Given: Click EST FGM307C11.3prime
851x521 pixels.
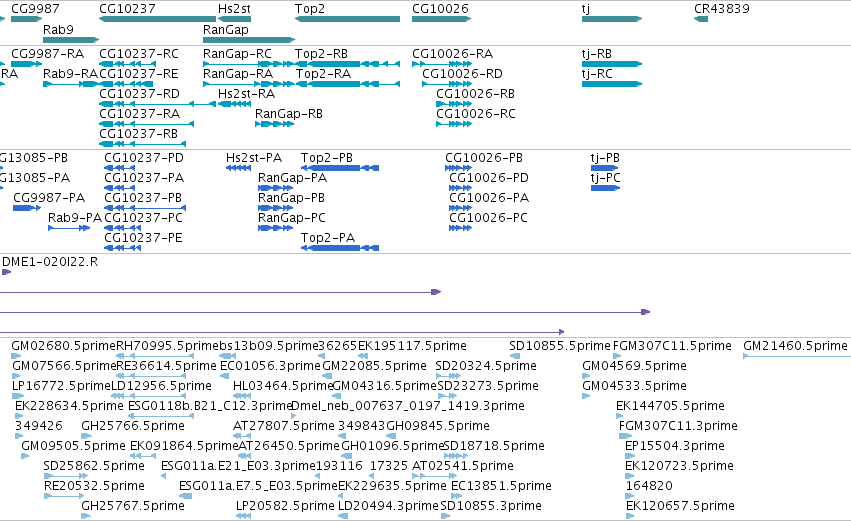Looking at the screenshot, I should (x=626, y=436).
